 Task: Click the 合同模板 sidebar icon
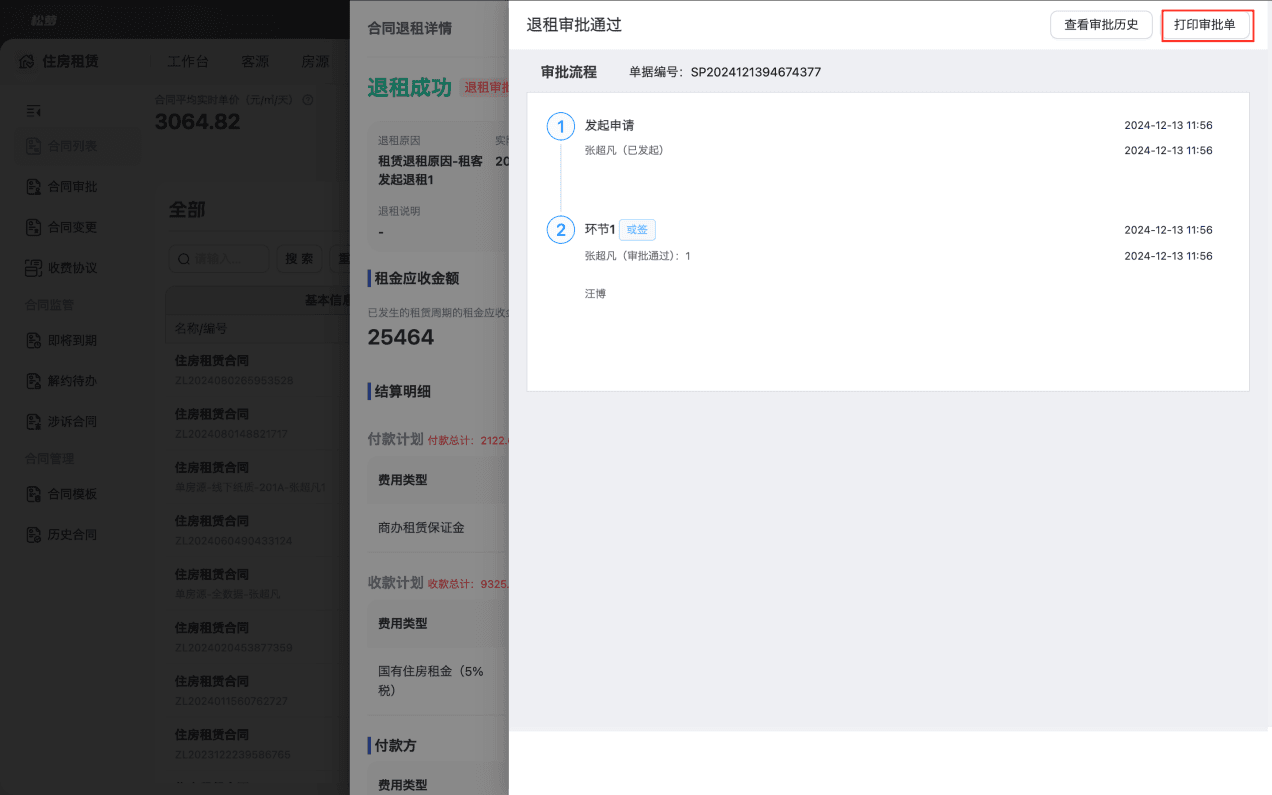point(33,494)
